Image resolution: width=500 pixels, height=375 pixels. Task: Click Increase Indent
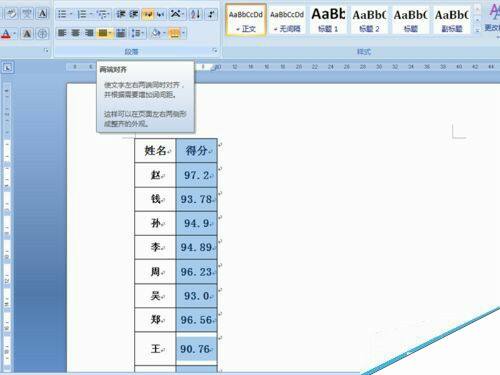[x=134, y=14]
